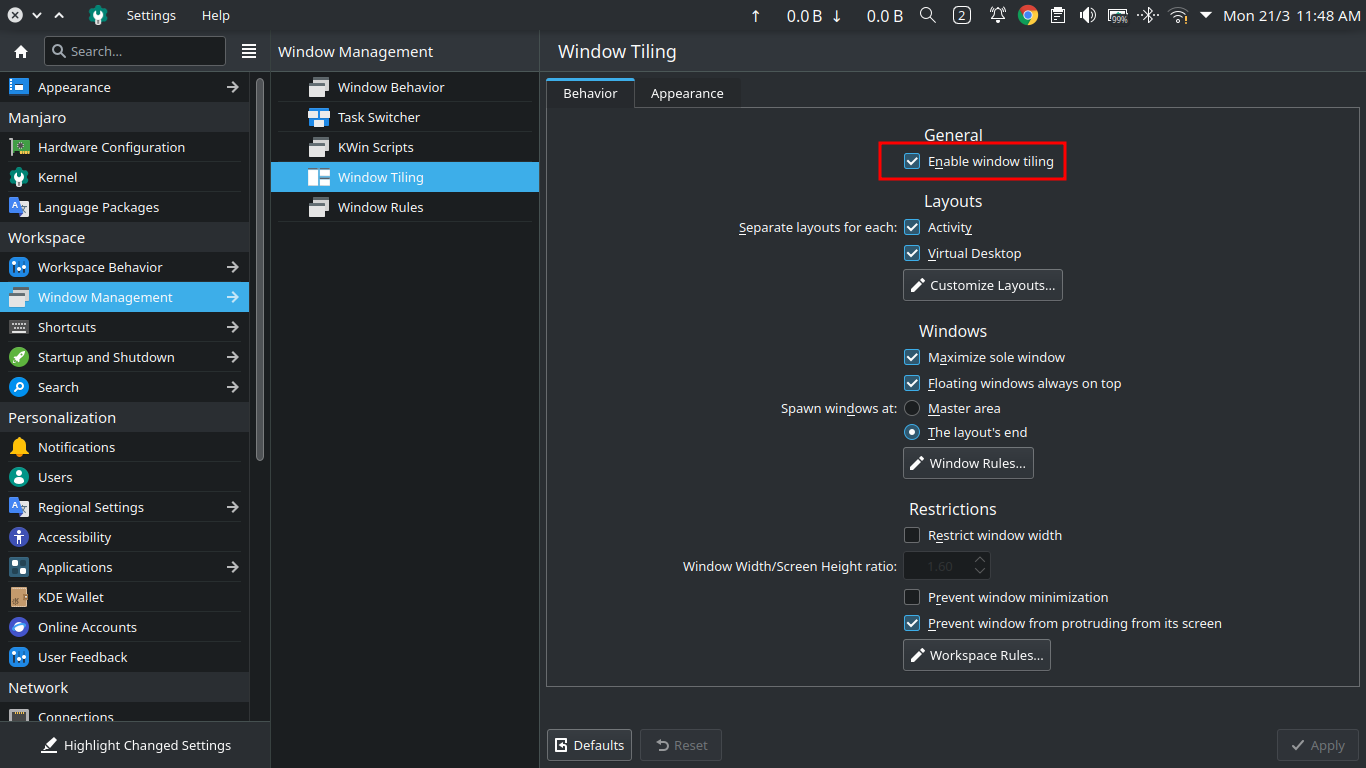The width and height of the screenshot is (1366, 768).
Task: Click the User Feedback icon
Action: (x=19, y=657)
